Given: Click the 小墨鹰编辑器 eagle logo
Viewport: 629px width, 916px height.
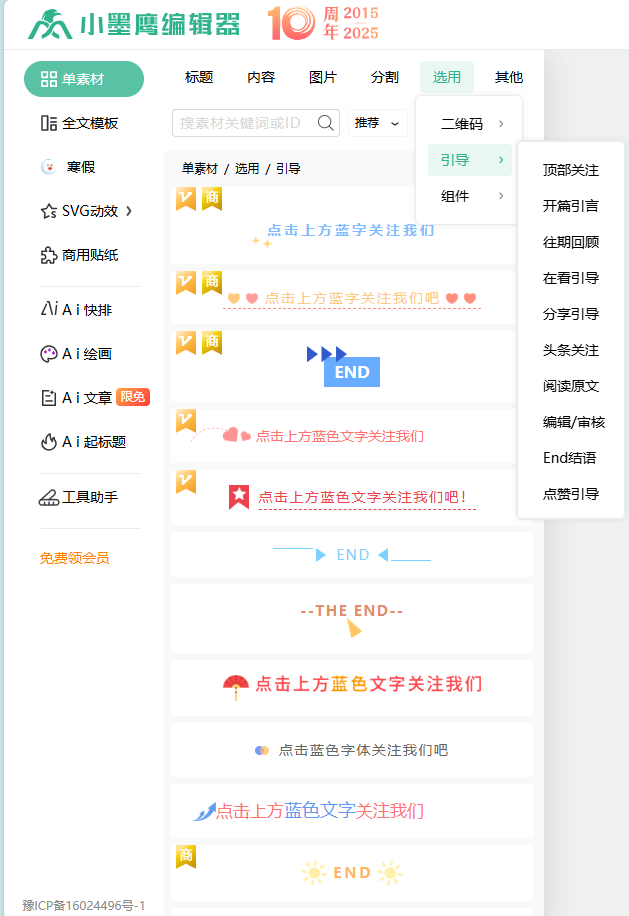Looking at the screenshot, I should tap(50, 25).
